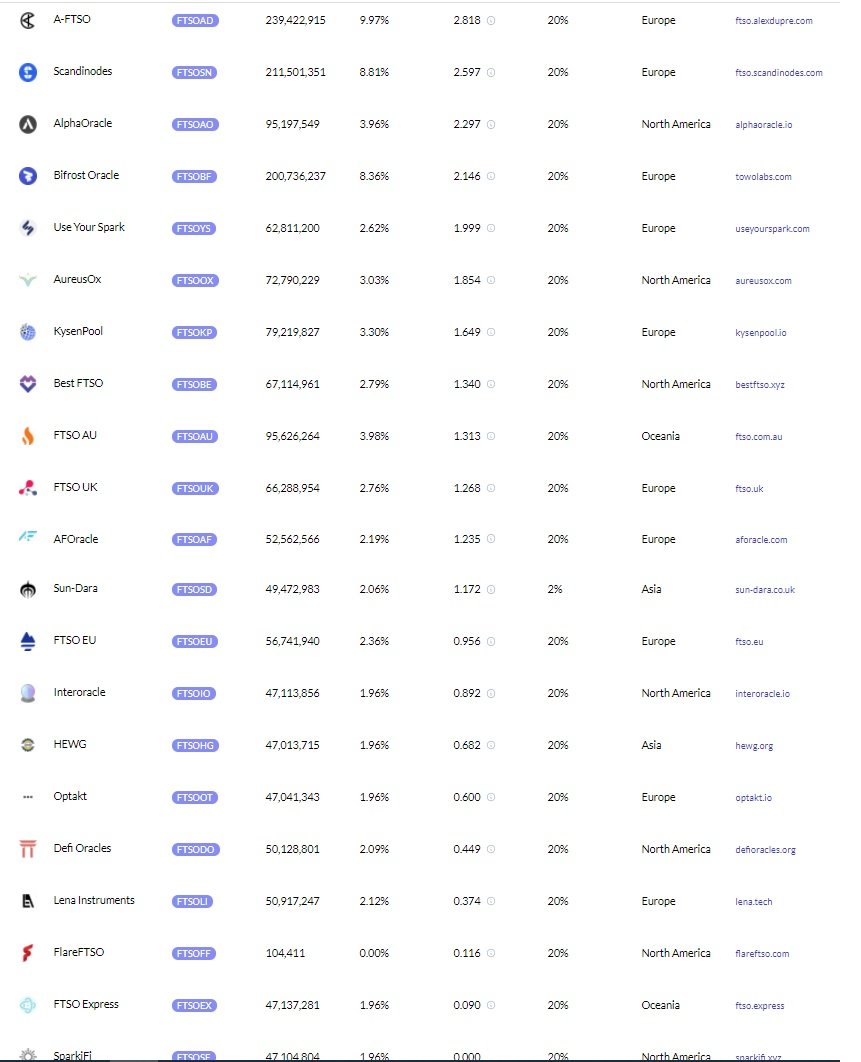Open ftso.alexdupre.com link
Viewport: 861px width, 1062px height.
point(774,21)
